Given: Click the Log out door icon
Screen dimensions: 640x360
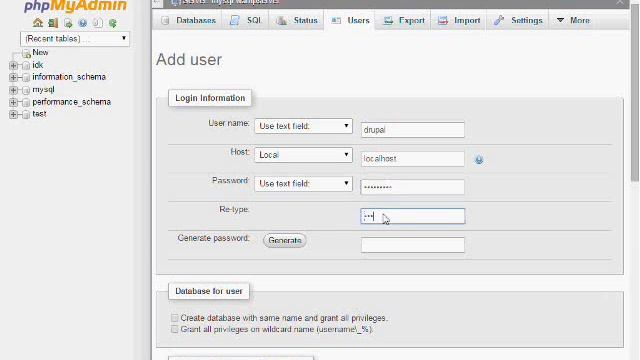Looking at the screenshot, I should (x=53, y=23).
